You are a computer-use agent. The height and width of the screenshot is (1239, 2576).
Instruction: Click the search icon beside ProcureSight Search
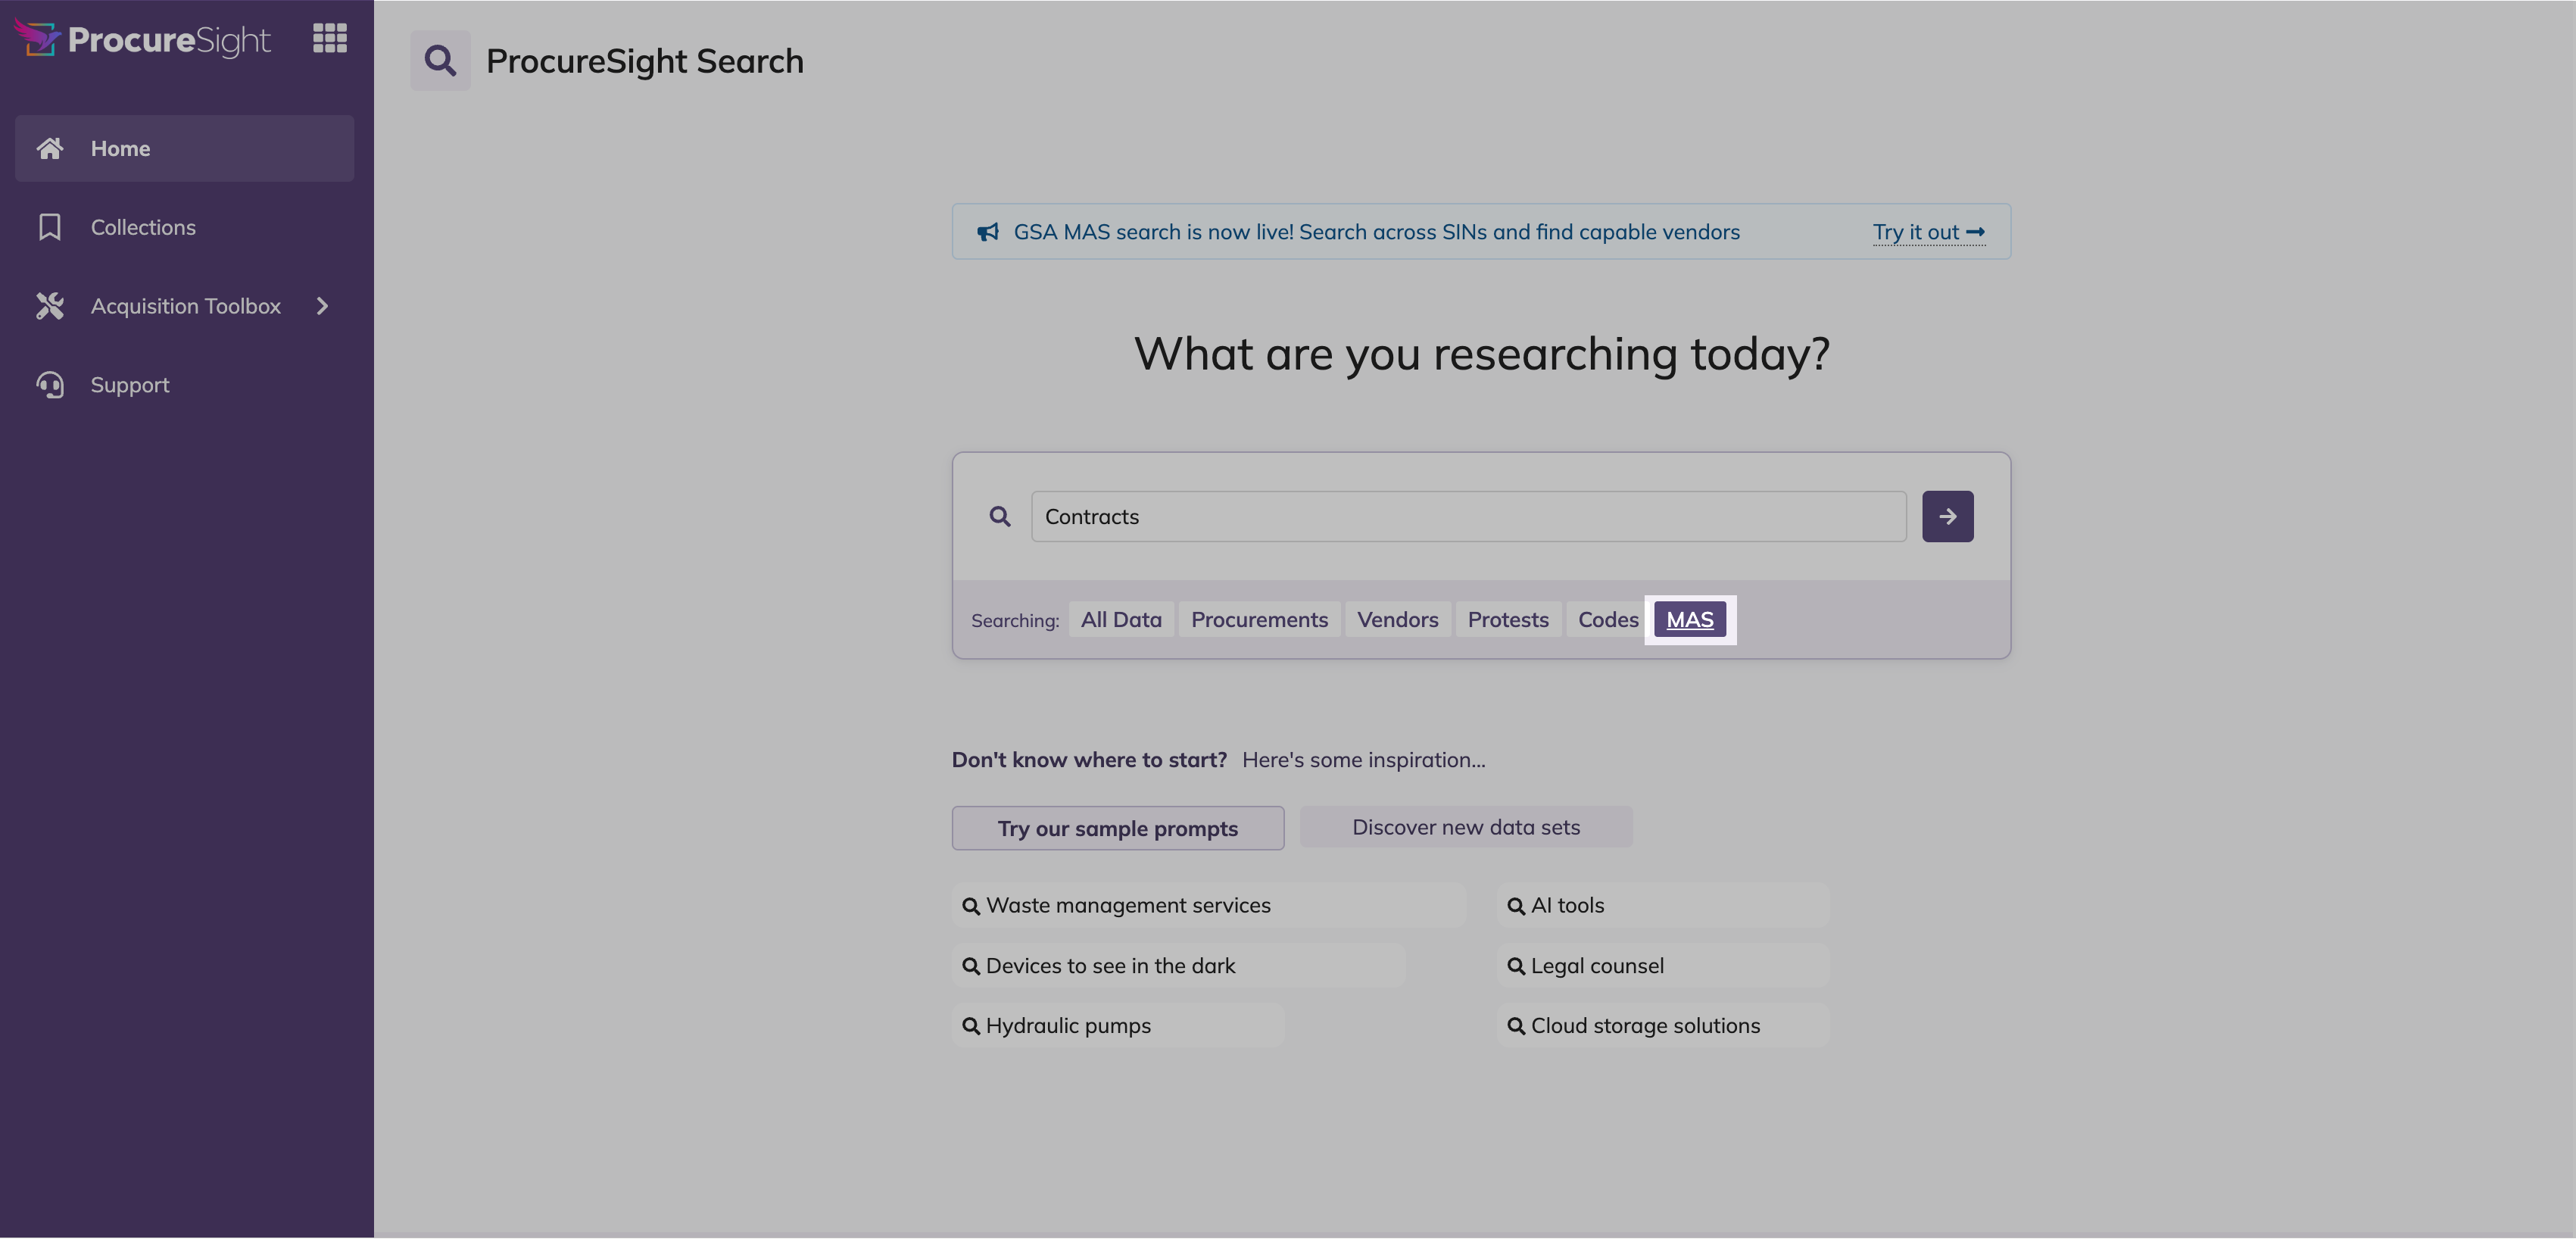(x=440, y=61)
